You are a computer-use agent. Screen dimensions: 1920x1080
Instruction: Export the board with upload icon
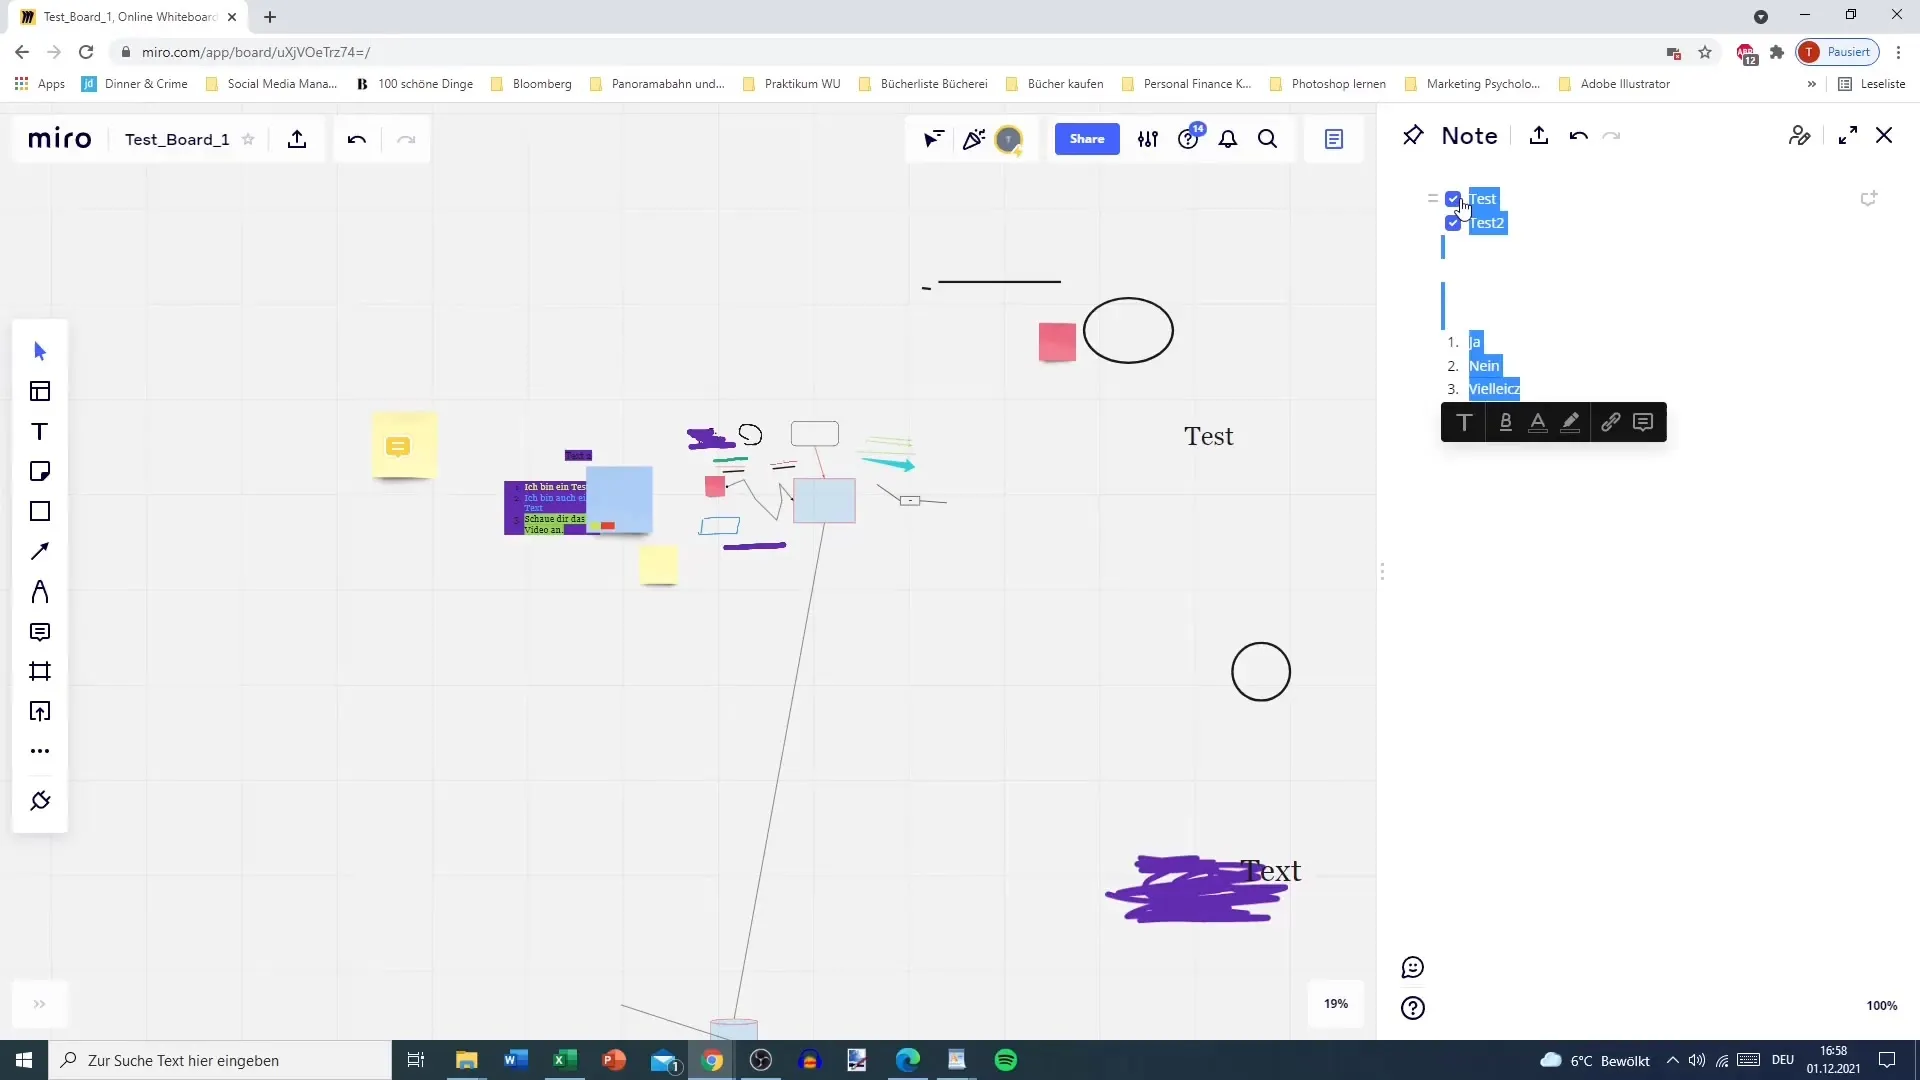point(297,139)
